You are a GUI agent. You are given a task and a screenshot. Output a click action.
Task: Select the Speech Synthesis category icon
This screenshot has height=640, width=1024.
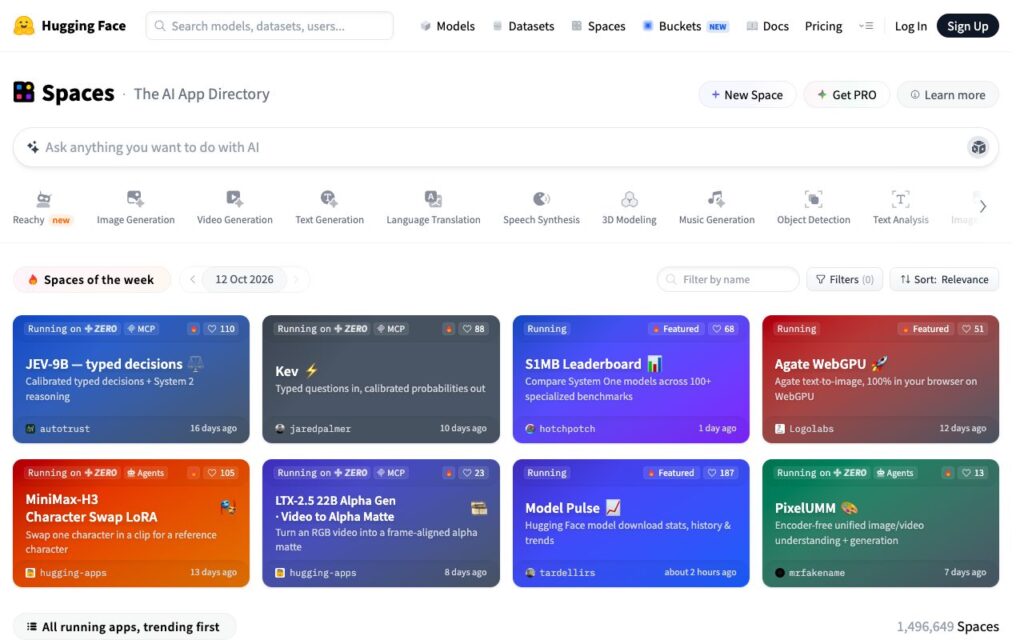click(541, 199)
